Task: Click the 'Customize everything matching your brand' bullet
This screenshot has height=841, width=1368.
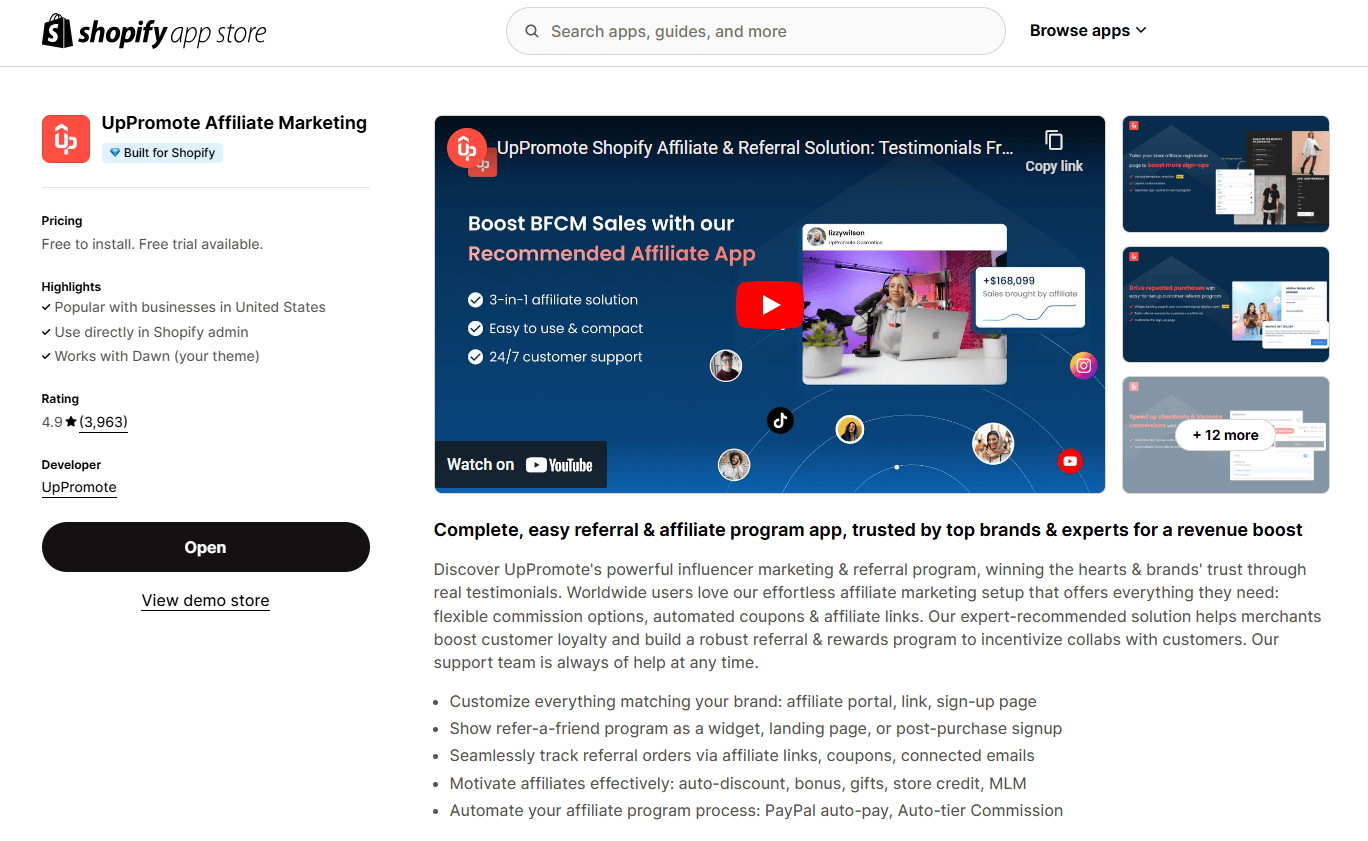Action: point(743,702)
